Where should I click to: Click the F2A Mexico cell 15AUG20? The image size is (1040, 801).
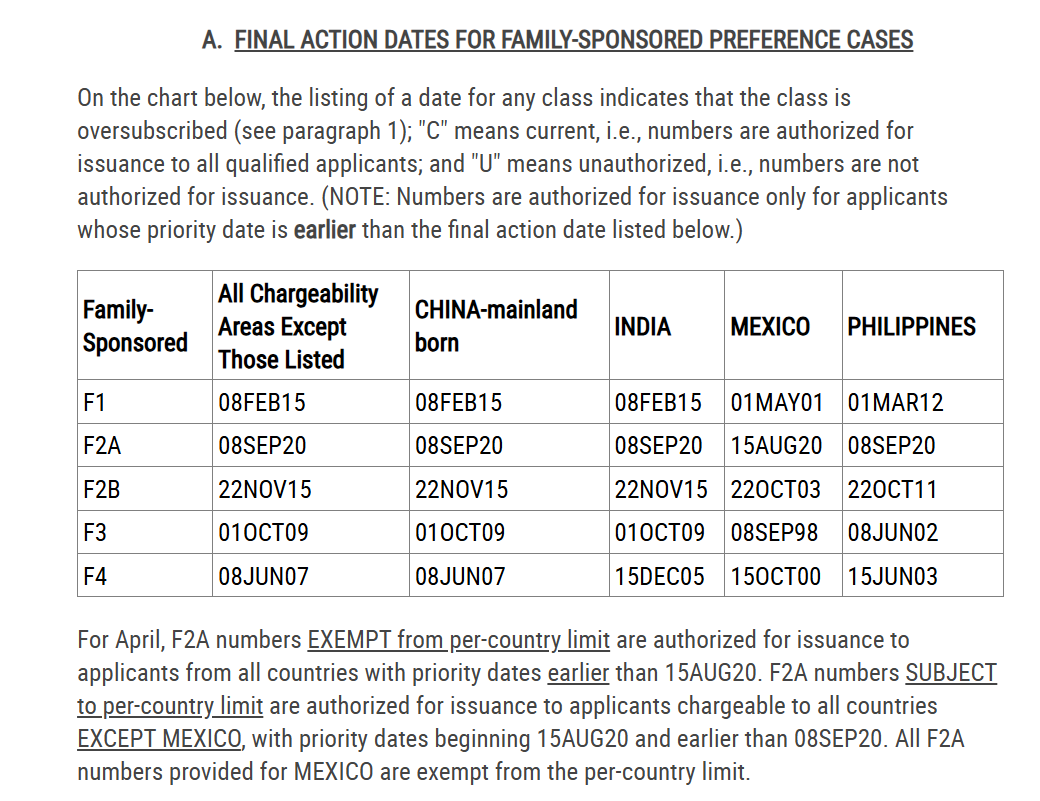point(776,445)
